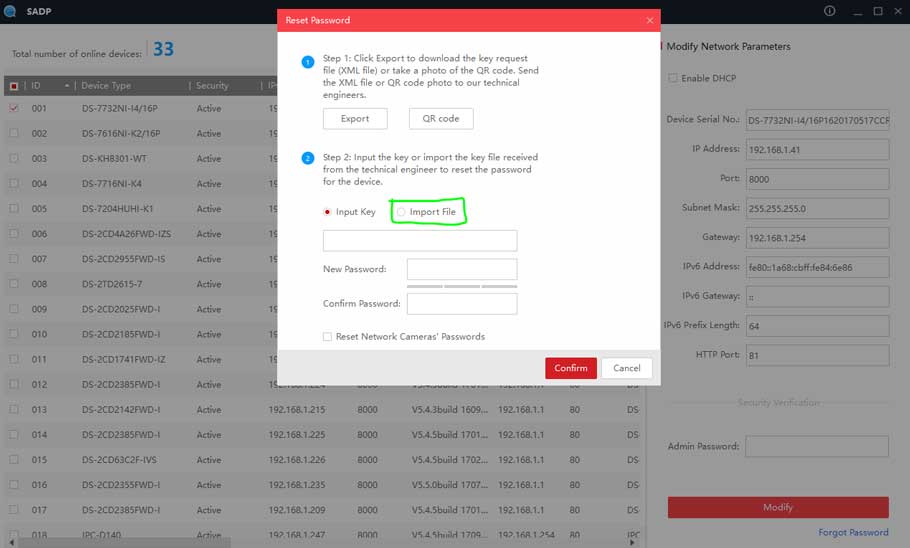Close the Reset Password dialog
The height and width of the screenshot is (548, 910).
(649, 20)
